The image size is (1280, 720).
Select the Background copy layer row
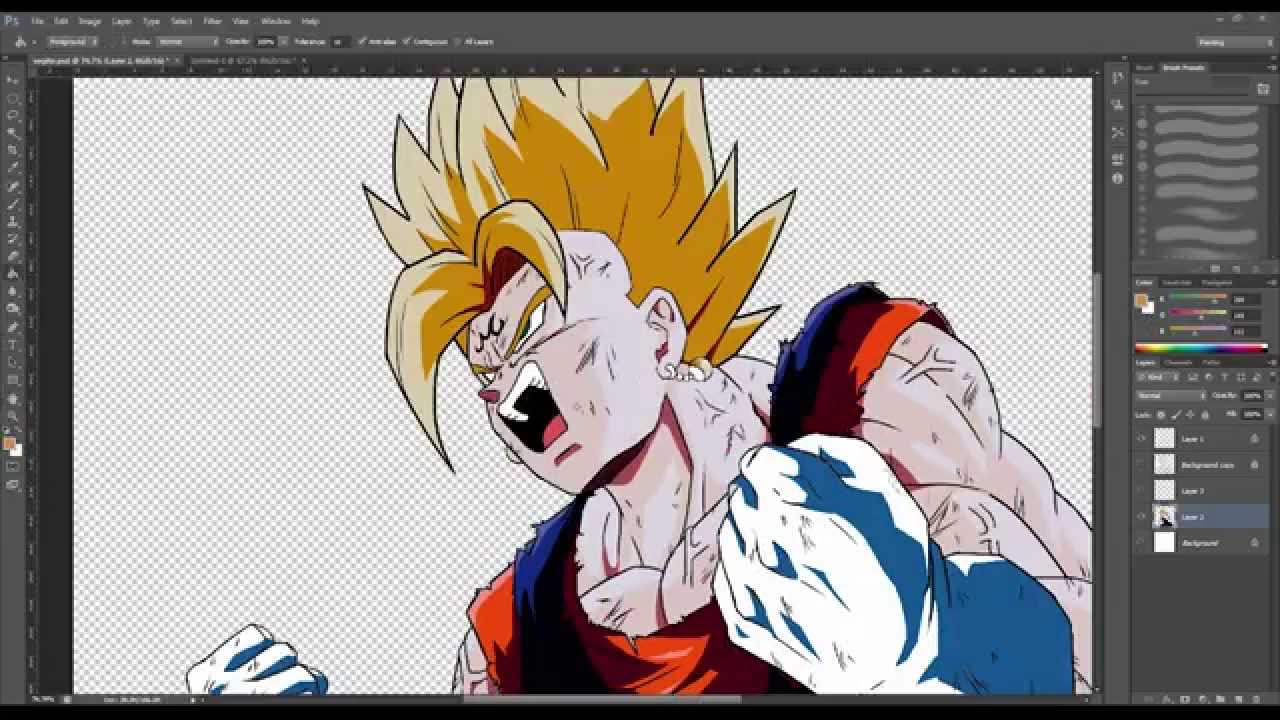point(1201,464)
